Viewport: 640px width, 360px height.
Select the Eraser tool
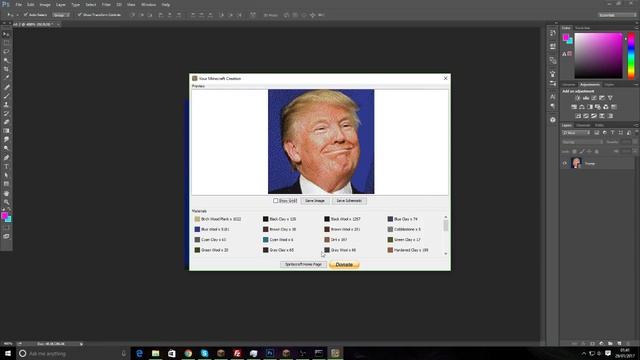6,122
